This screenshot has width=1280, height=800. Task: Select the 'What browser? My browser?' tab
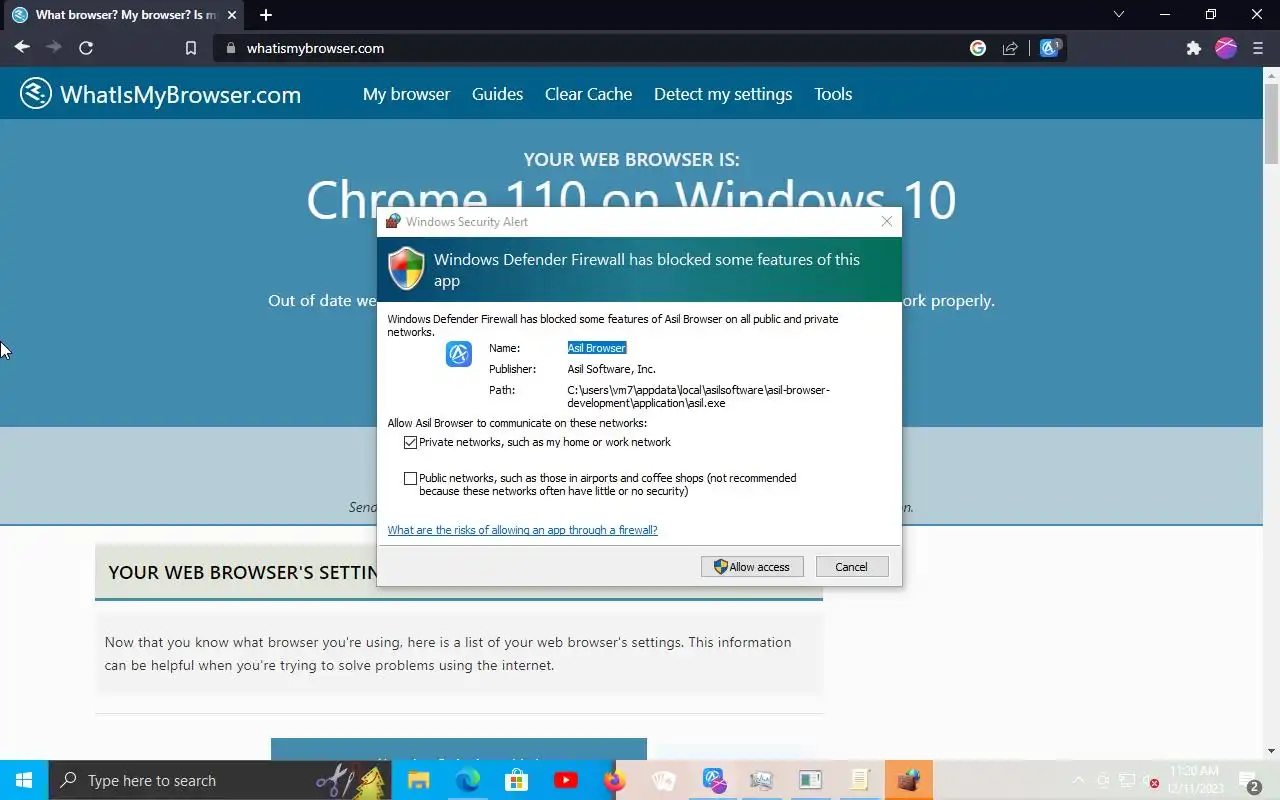click(126, 15)
